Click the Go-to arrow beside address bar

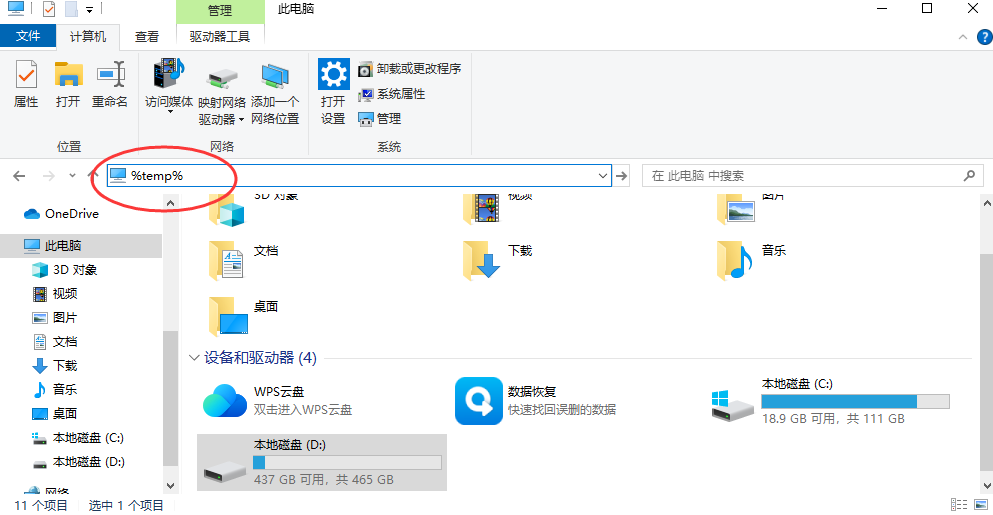(622, 176)
